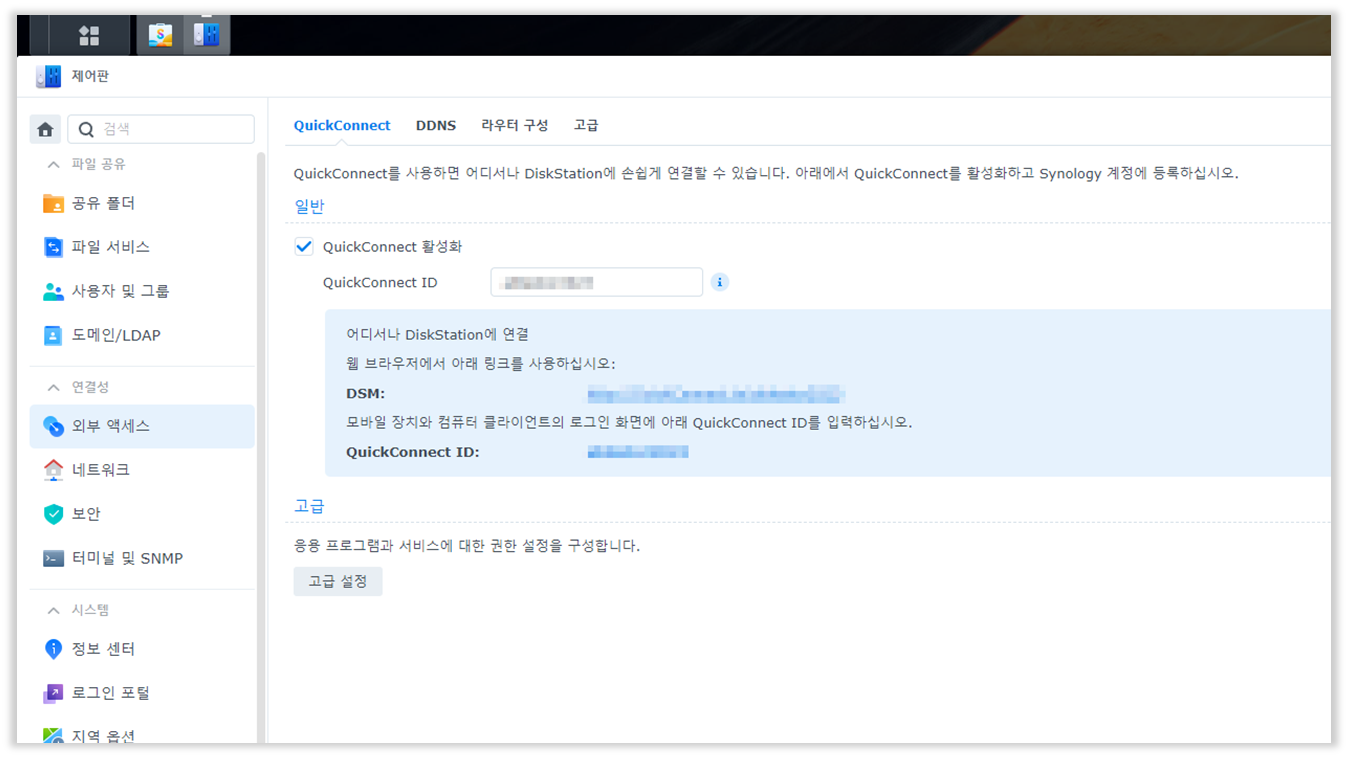Switch to the 고급 tab

tap(586, 125)
